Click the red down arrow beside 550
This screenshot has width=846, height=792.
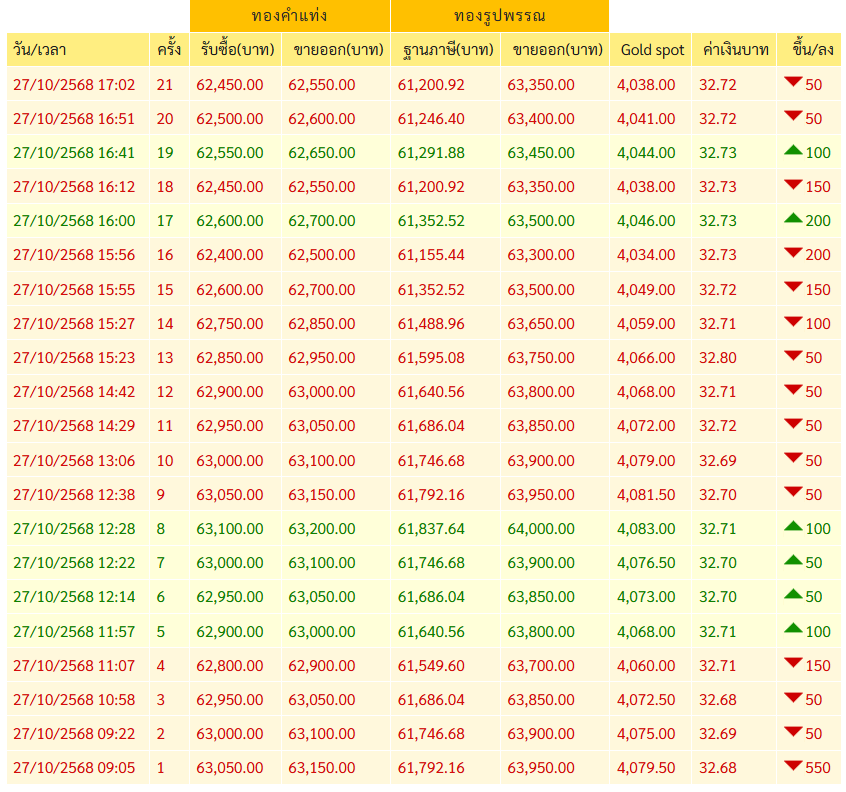tap(793, 766)
